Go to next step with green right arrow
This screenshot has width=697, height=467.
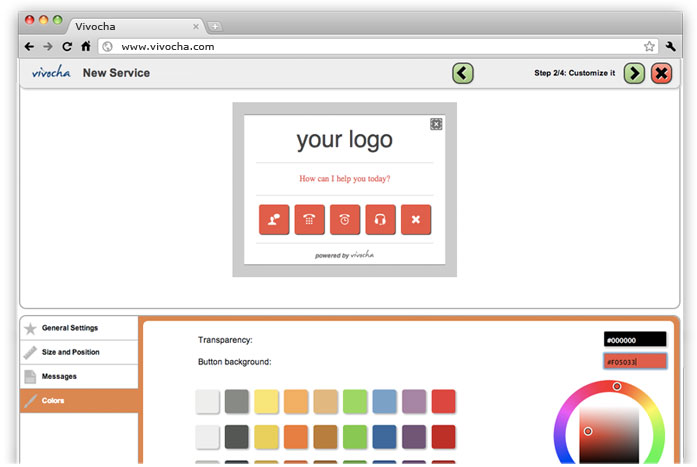(634, 73)
